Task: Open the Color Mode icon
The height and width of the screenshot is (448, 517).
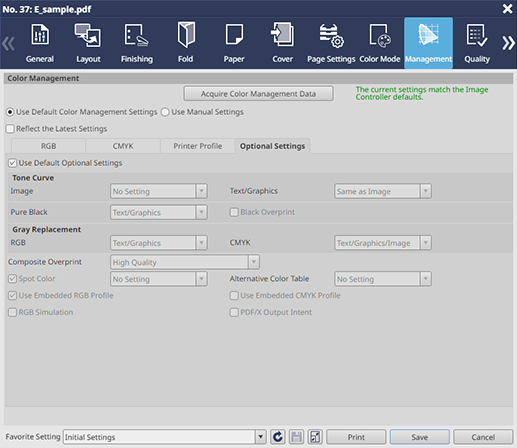Action: coord(380,43)
